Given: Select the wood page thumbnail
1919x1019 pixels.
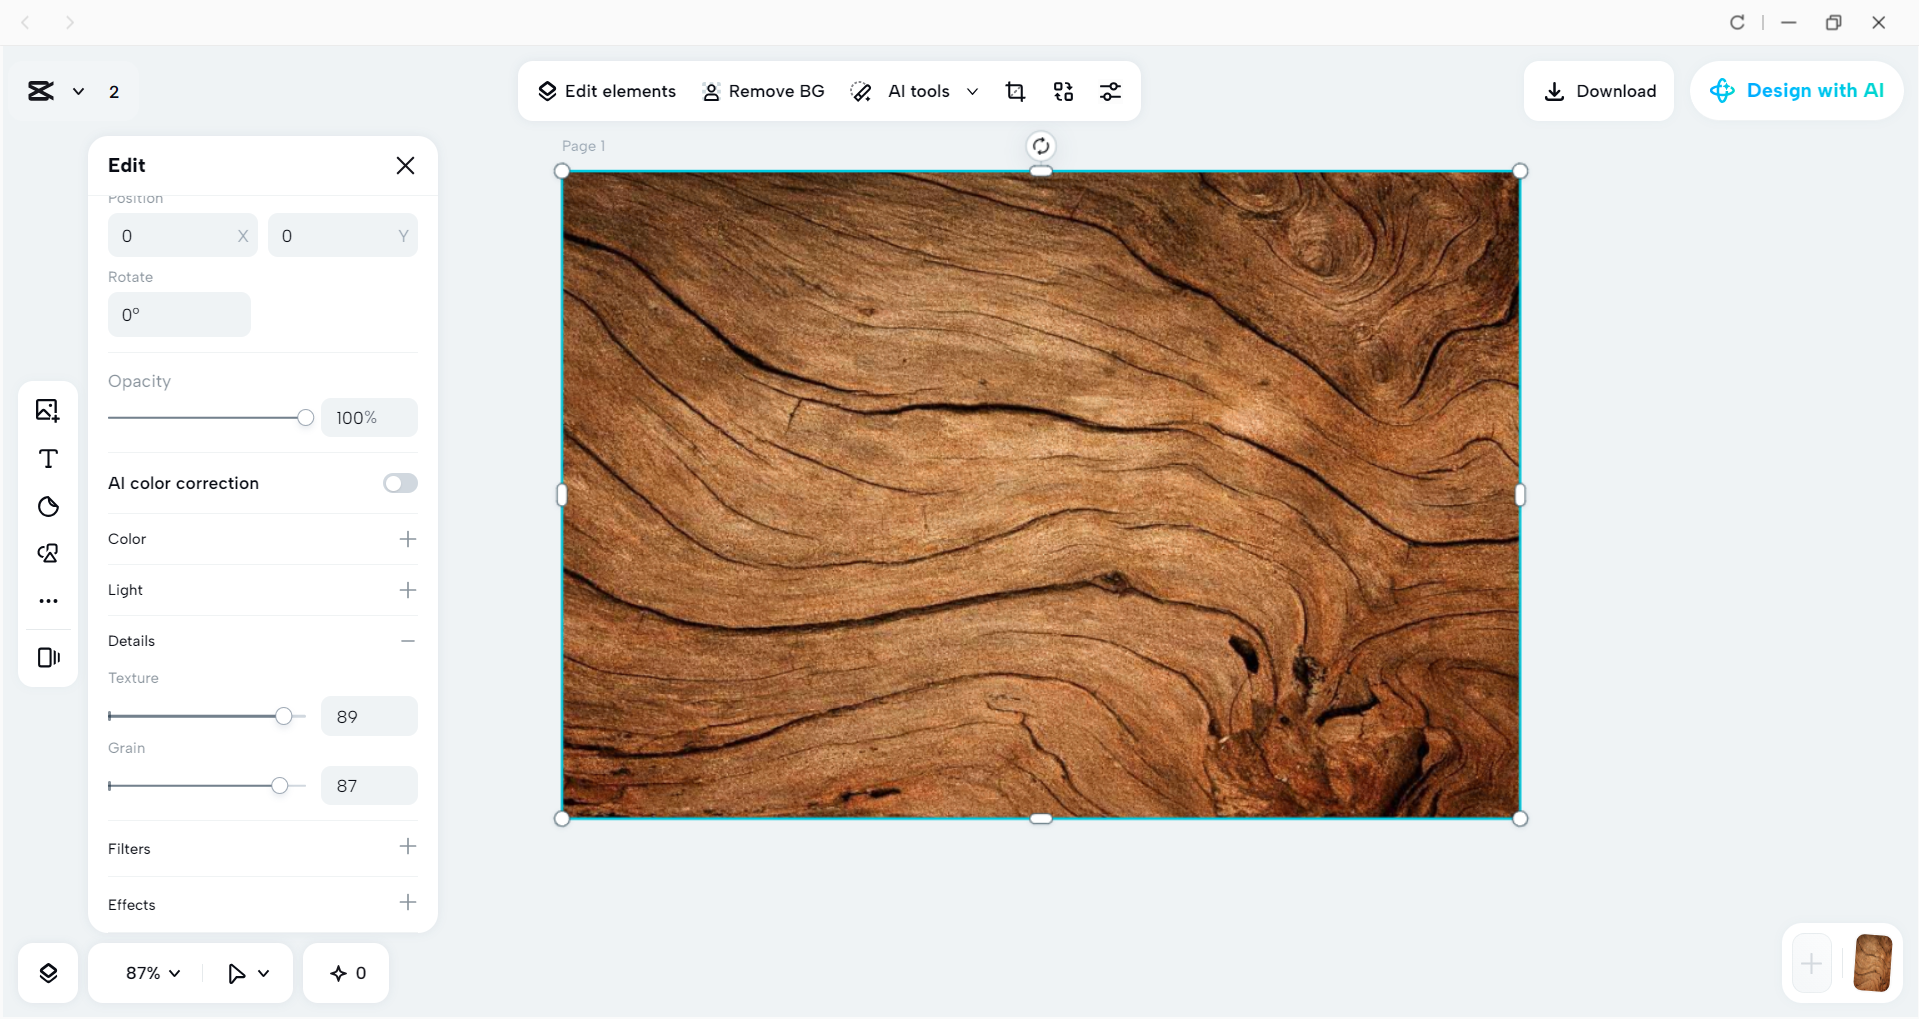Looking at the screenshot, I should click(x=1872, y=963).
